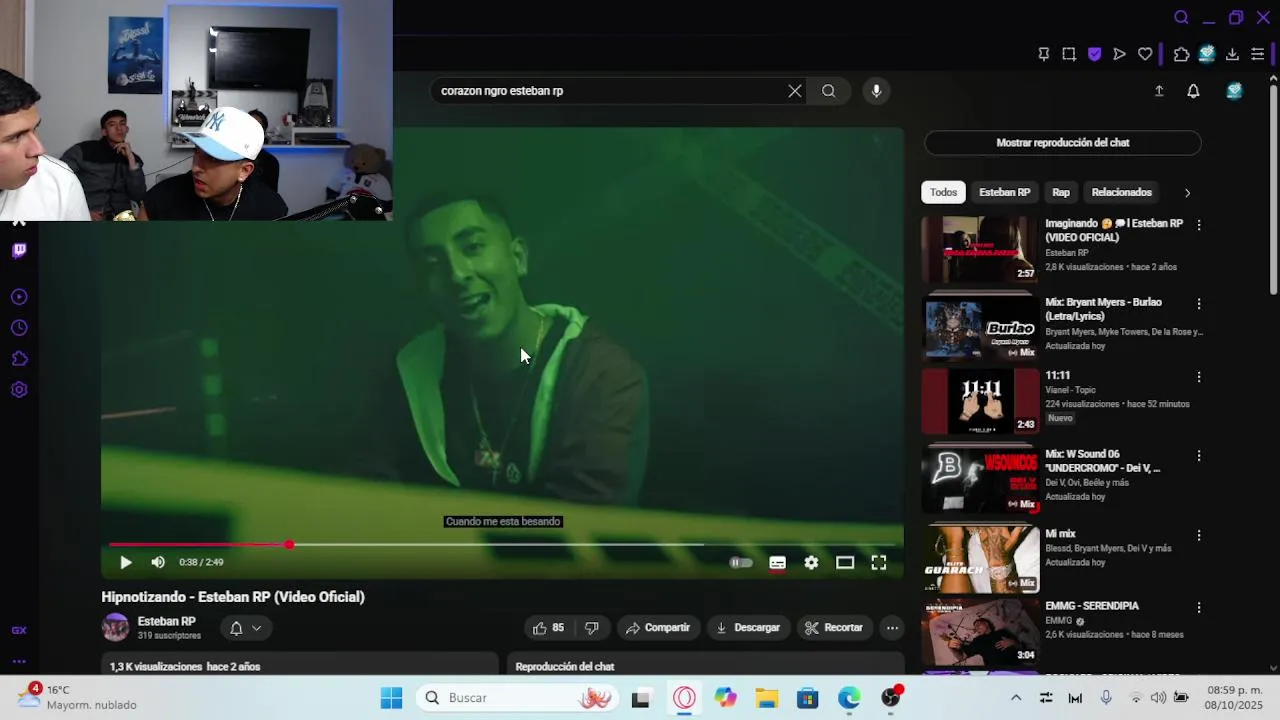
Task: Toggle the autoplay switch in the player
Action: click(741, 563)
